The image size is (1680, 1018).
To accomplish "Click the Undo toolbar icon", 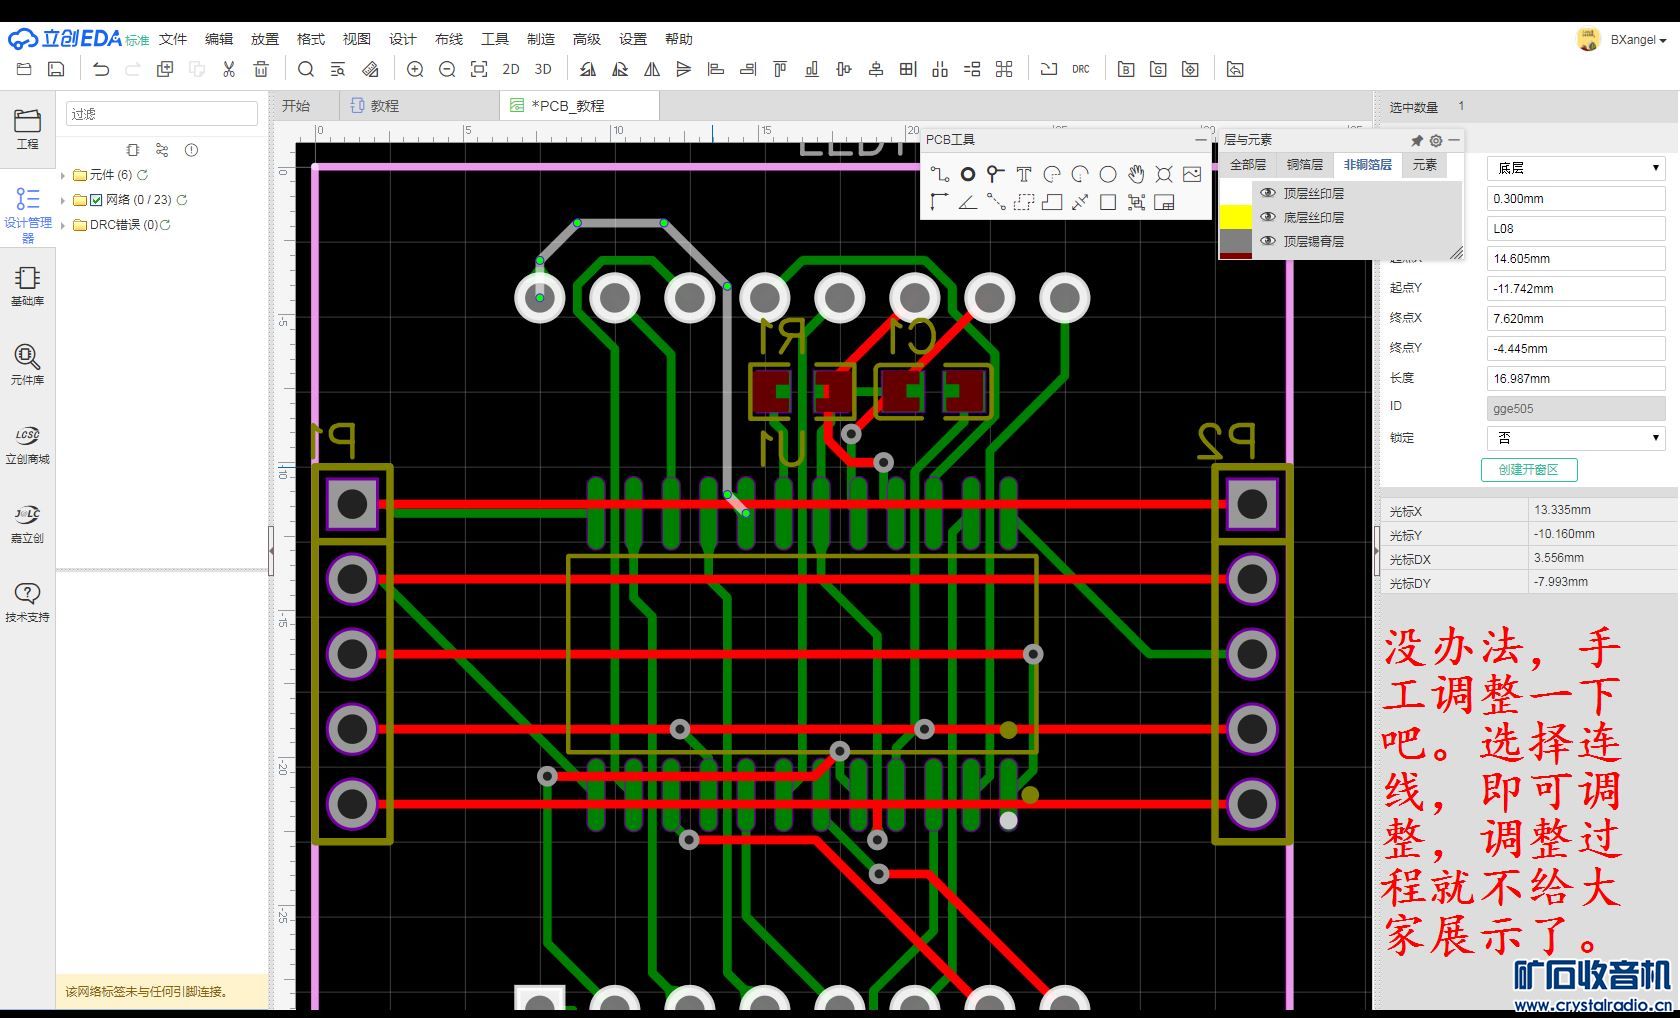I will [101, 69].
